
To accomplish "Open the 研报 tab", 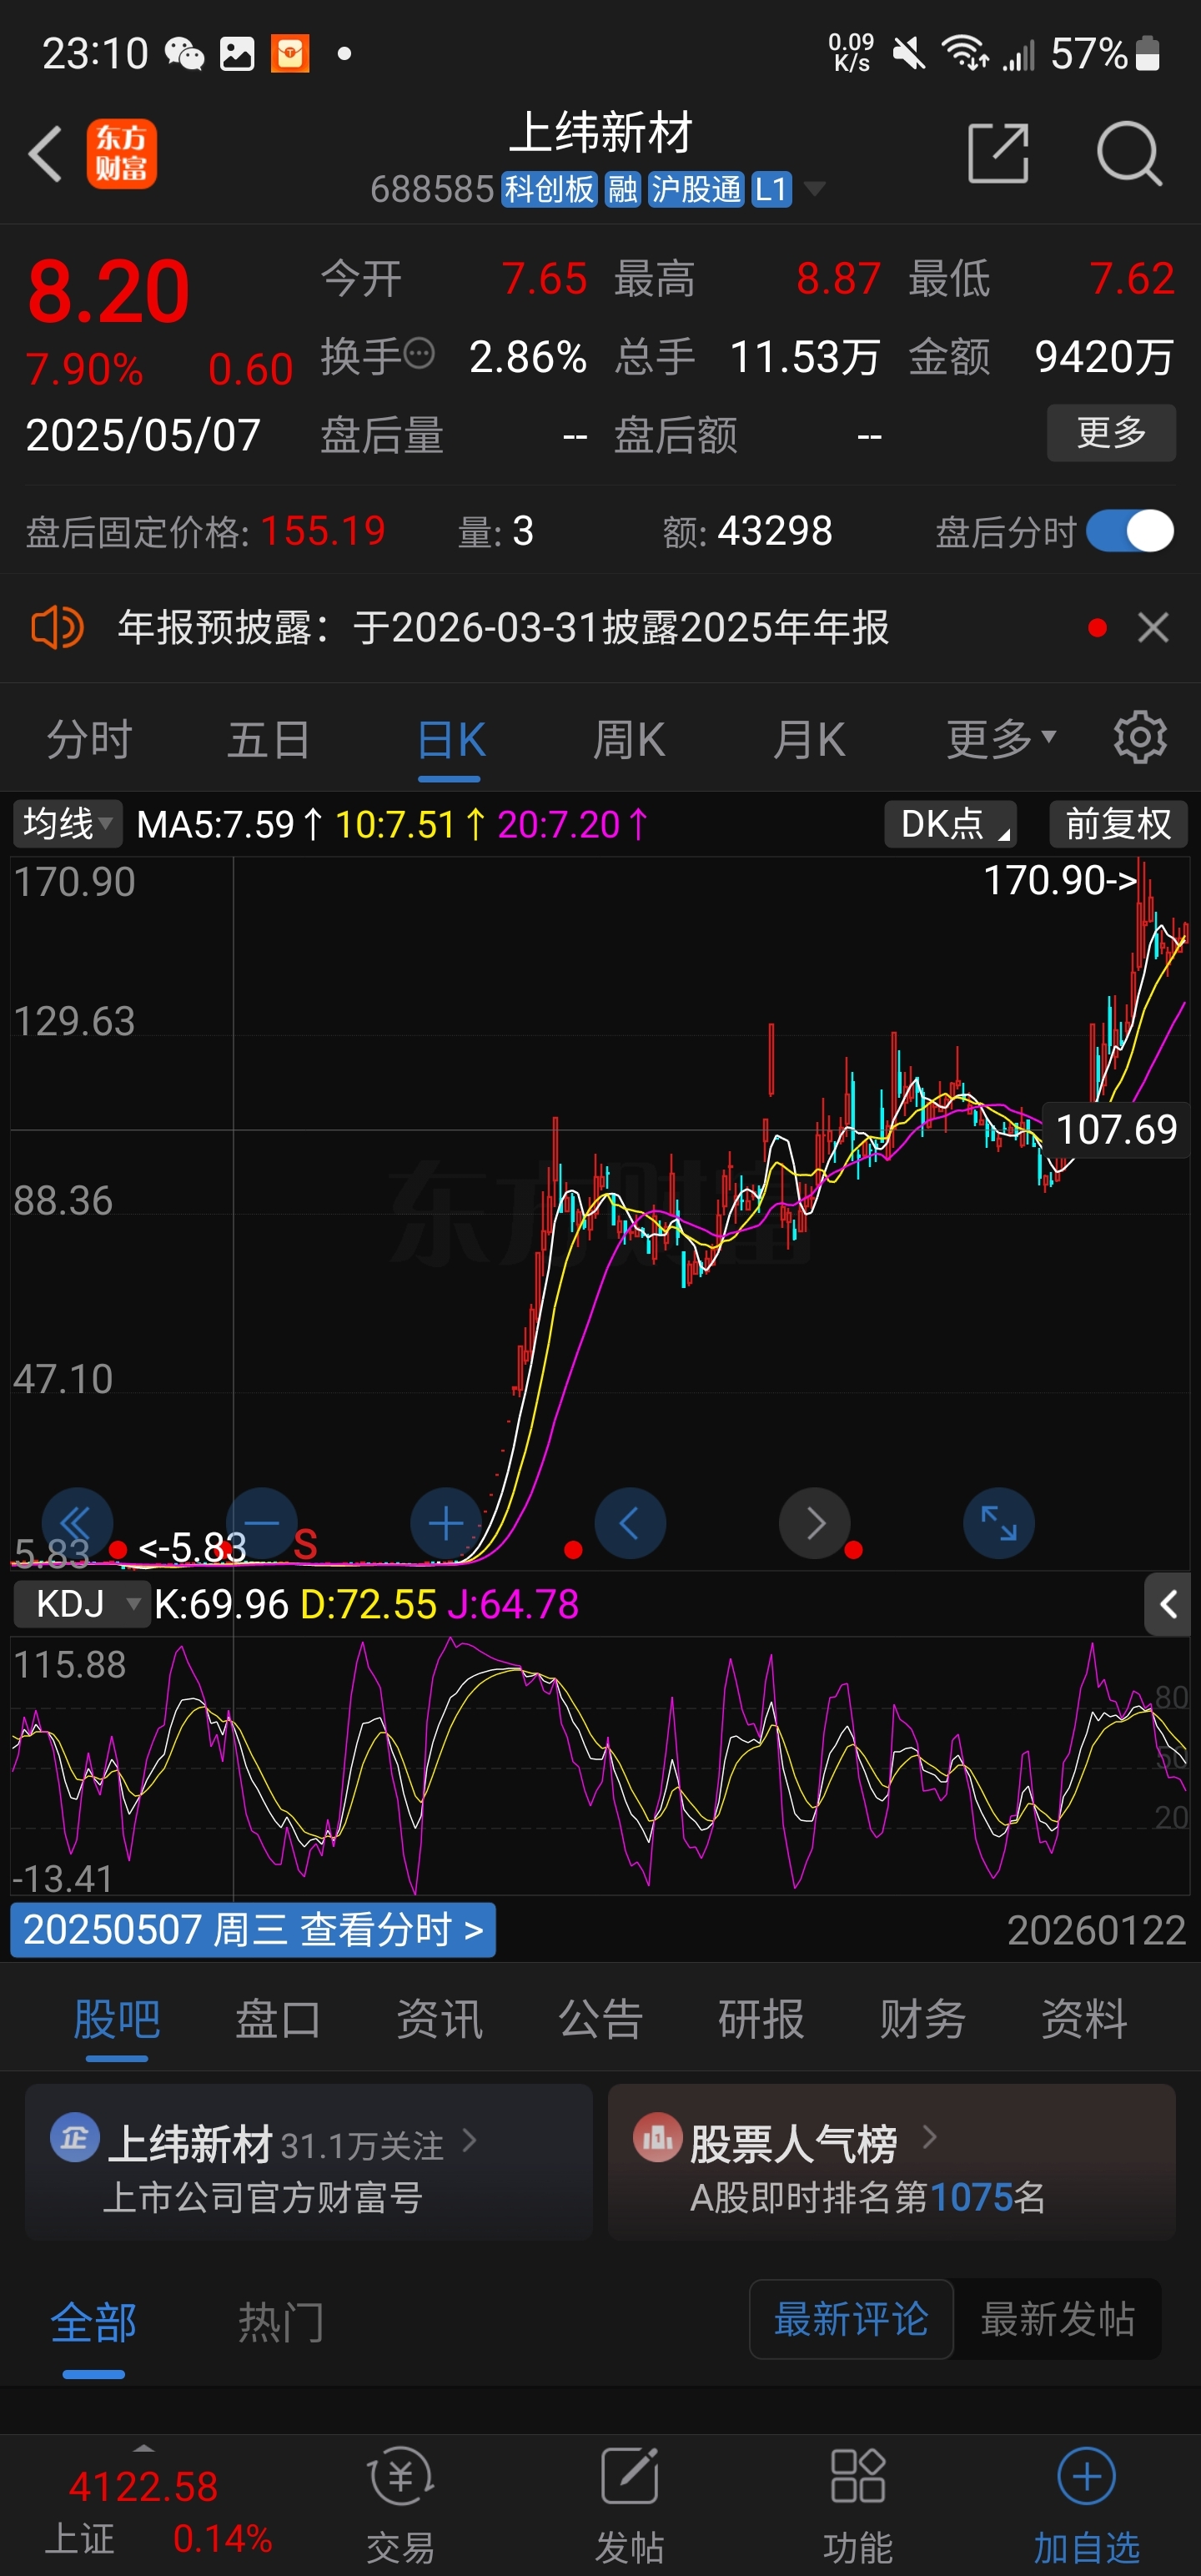I will [x=761, y=2019].
